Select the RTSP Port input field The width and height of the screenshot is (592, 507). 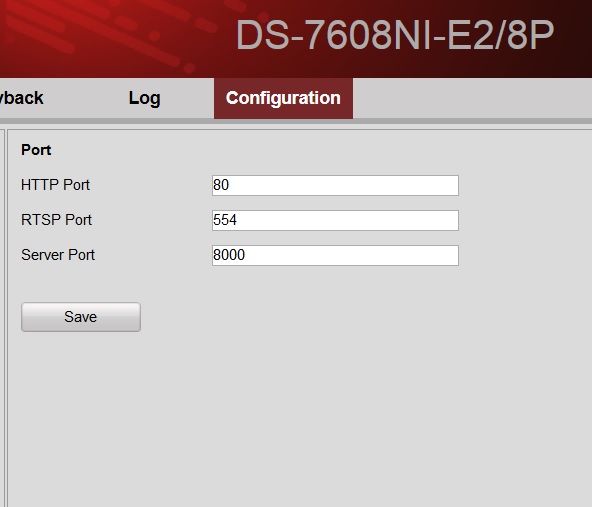coord(335,220)
